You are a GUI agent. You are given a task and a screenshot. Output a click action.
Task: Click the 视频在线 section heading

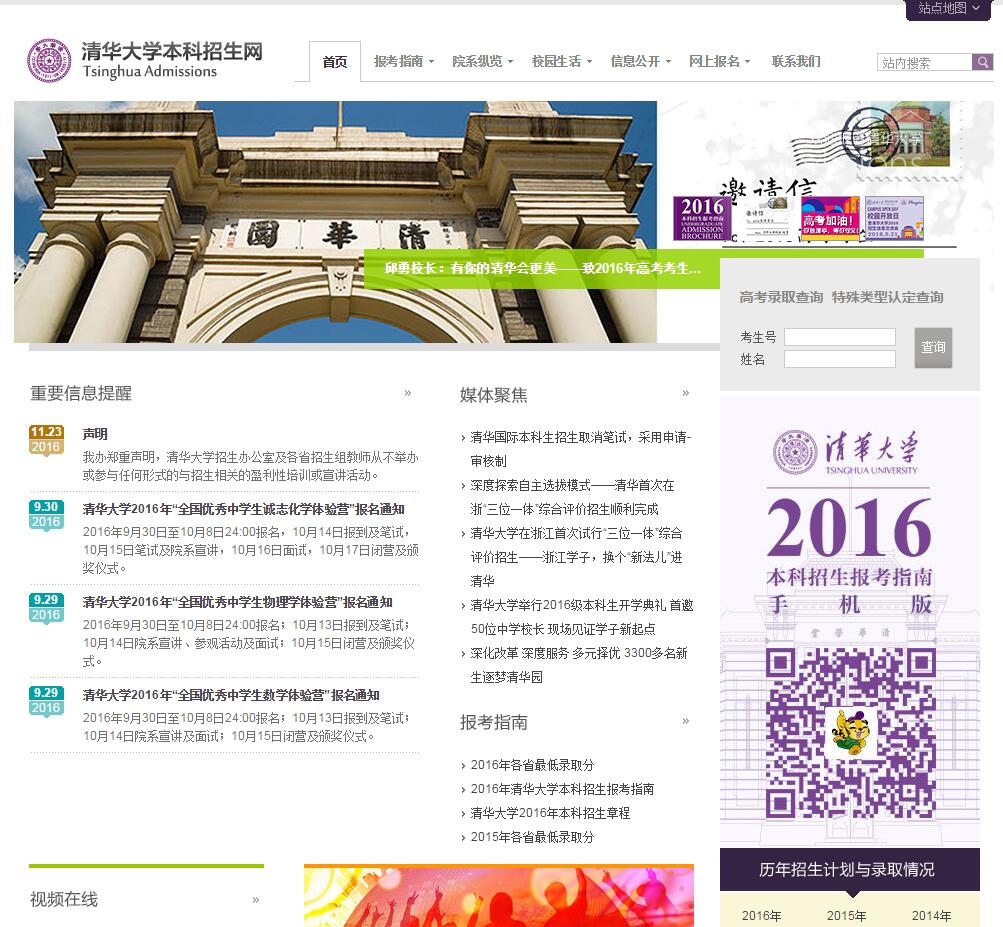pyautogui.click(x=64, y=899)
